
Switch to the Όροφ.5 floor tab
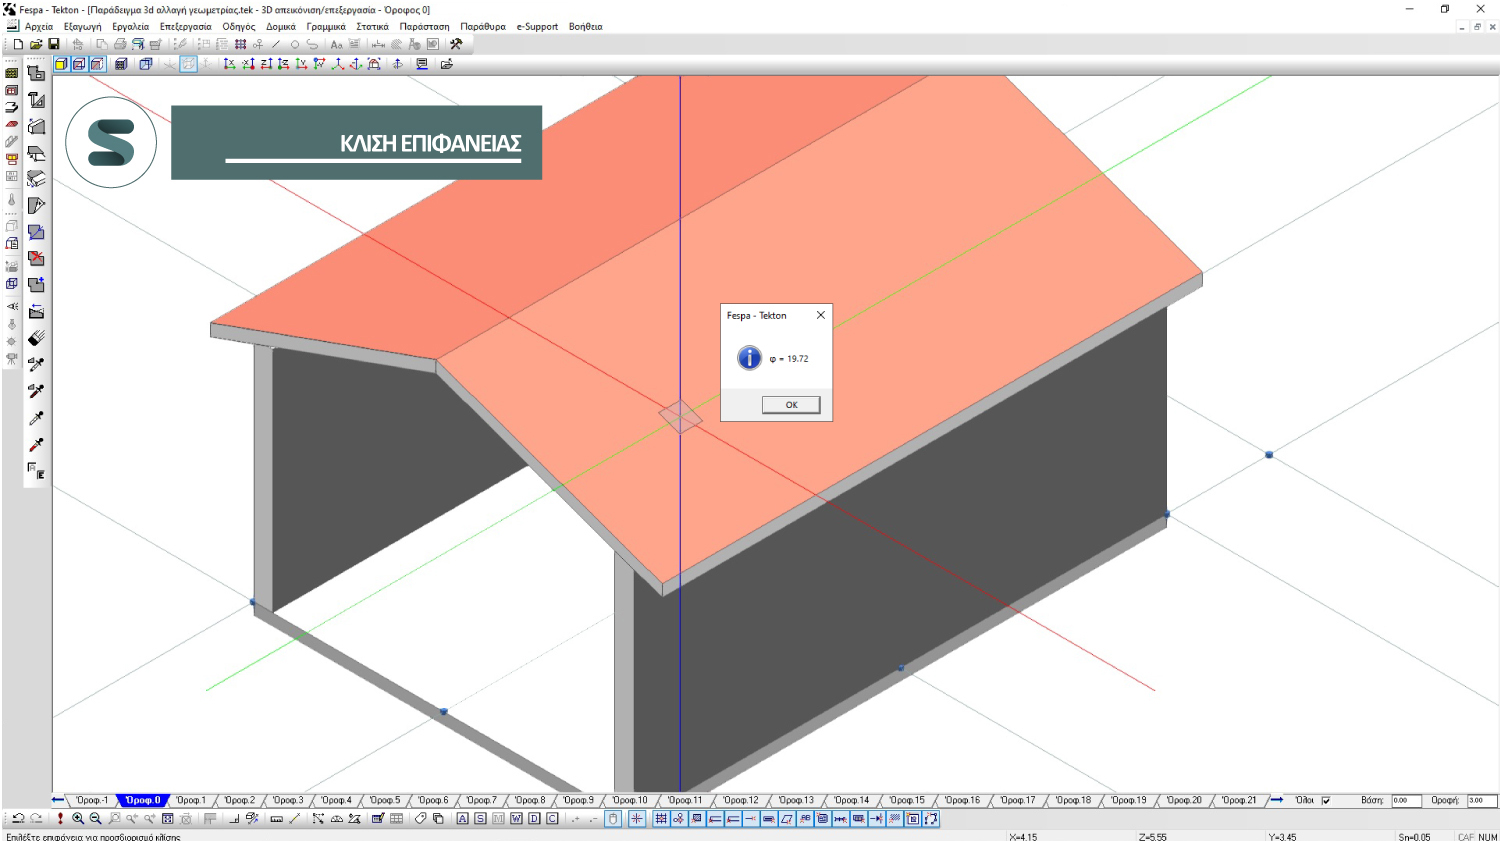tap(384, 801)
